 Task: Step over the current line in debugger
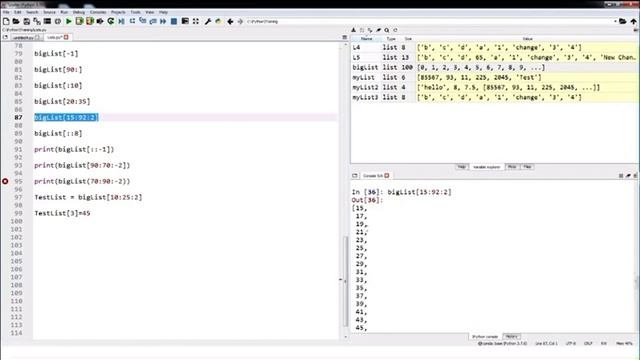click(x=132, y=21)
